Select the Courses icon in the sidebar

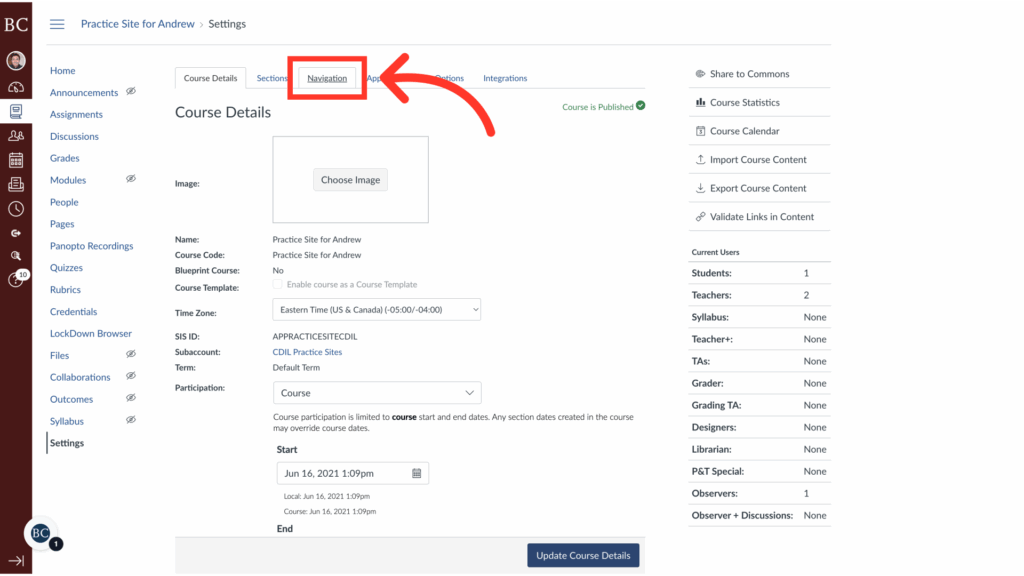tap(15, 112)
